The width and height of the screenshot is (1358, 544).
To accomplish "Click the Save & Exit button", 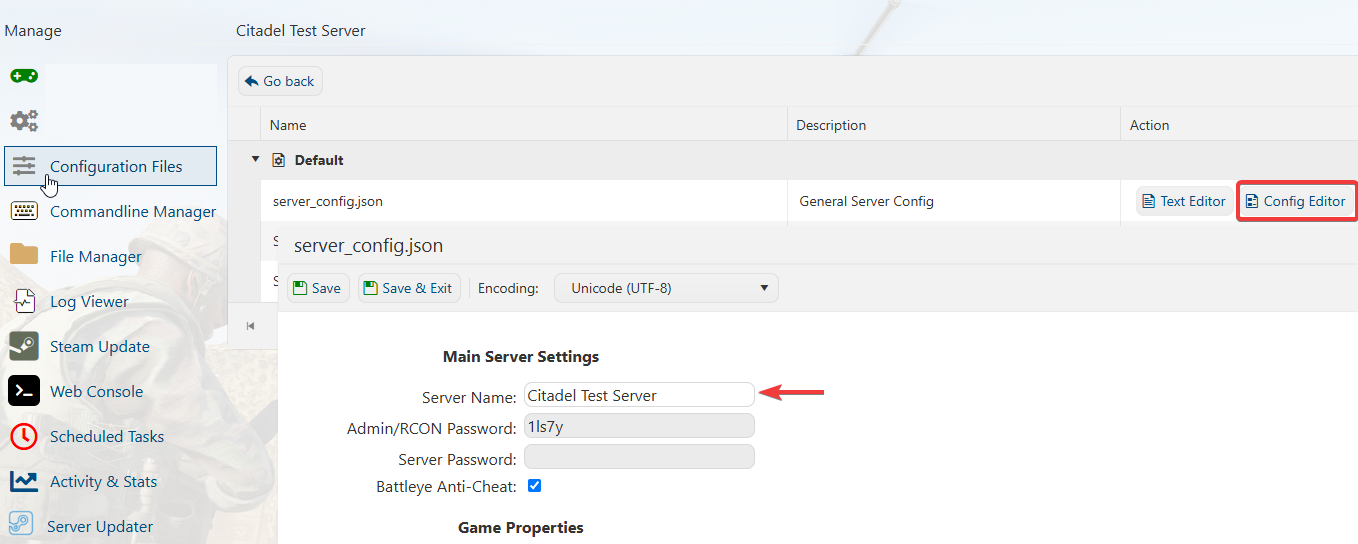I will [408, 288].
